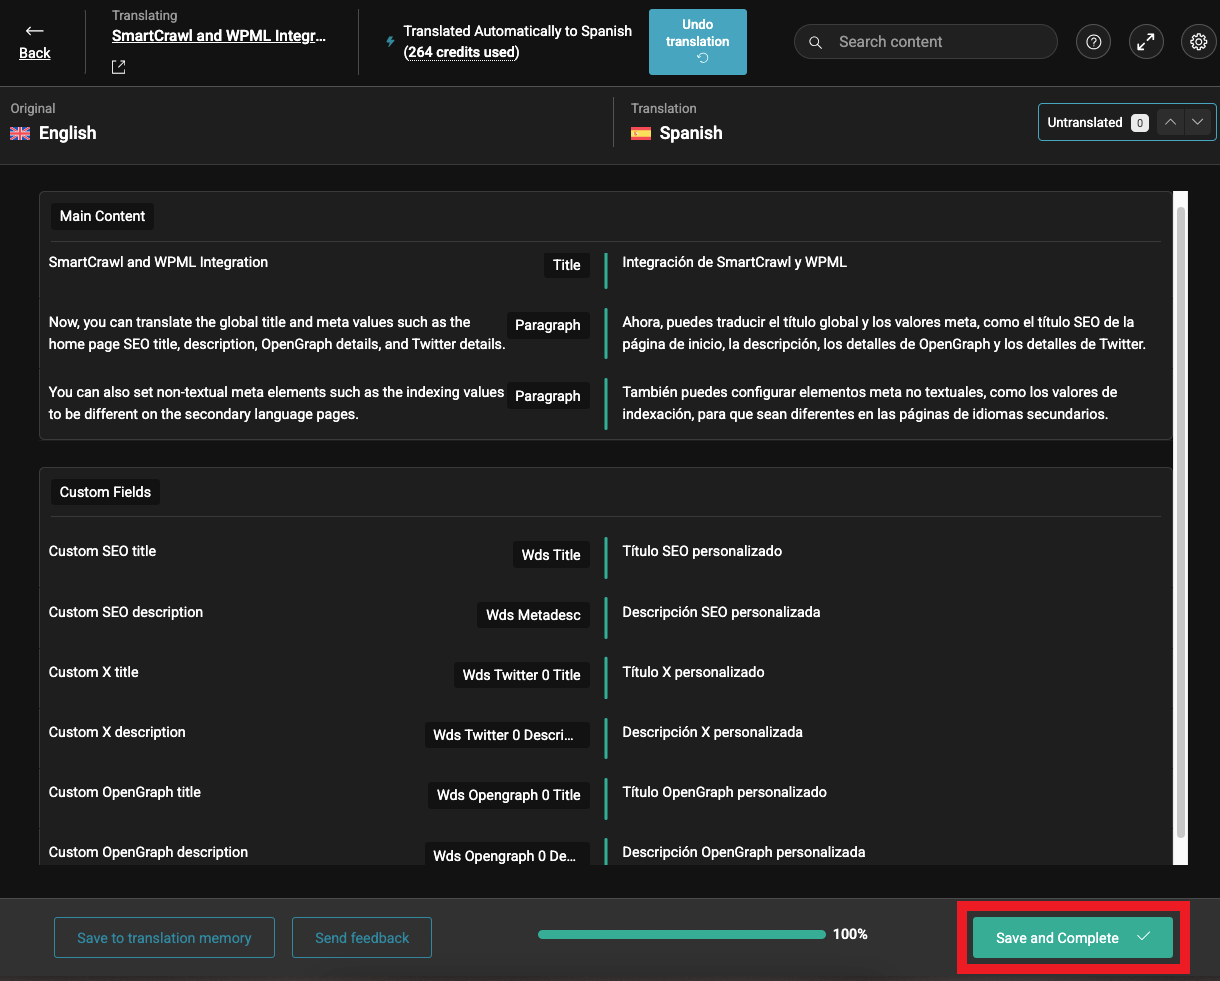Open the 264 credits used link
1220x981 pixels.
461,52
